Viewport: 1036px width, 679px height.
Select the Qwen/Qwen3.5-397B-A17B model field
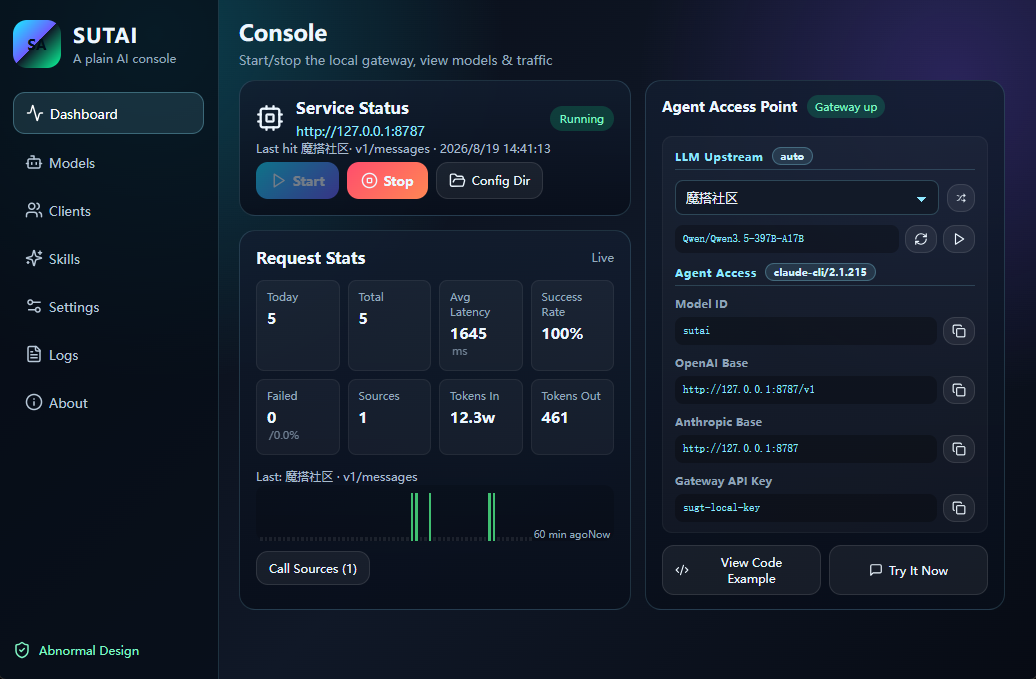tap(786, 238)
